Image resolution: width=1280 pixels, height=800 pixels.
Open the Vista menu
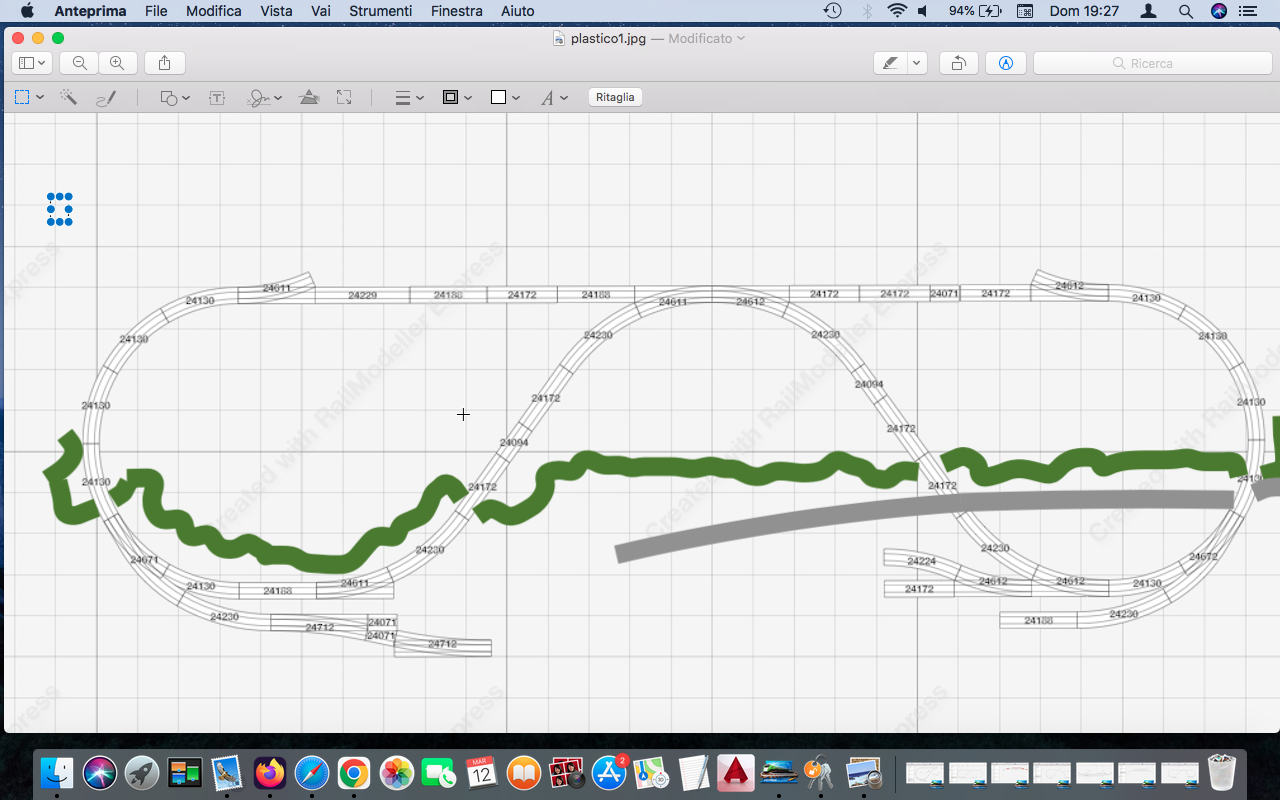(x=276, y=11)
